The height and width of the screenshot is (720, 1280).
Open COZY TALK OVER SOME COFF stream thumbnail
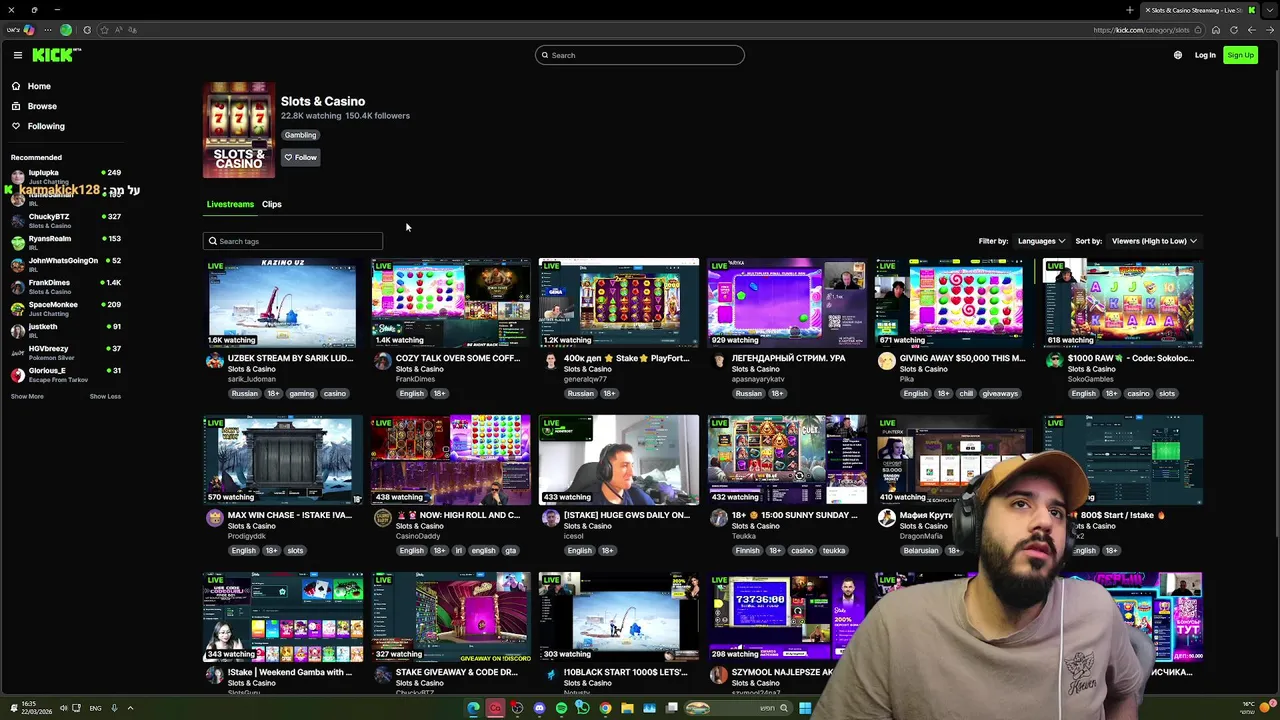click(x=451, y=303)
